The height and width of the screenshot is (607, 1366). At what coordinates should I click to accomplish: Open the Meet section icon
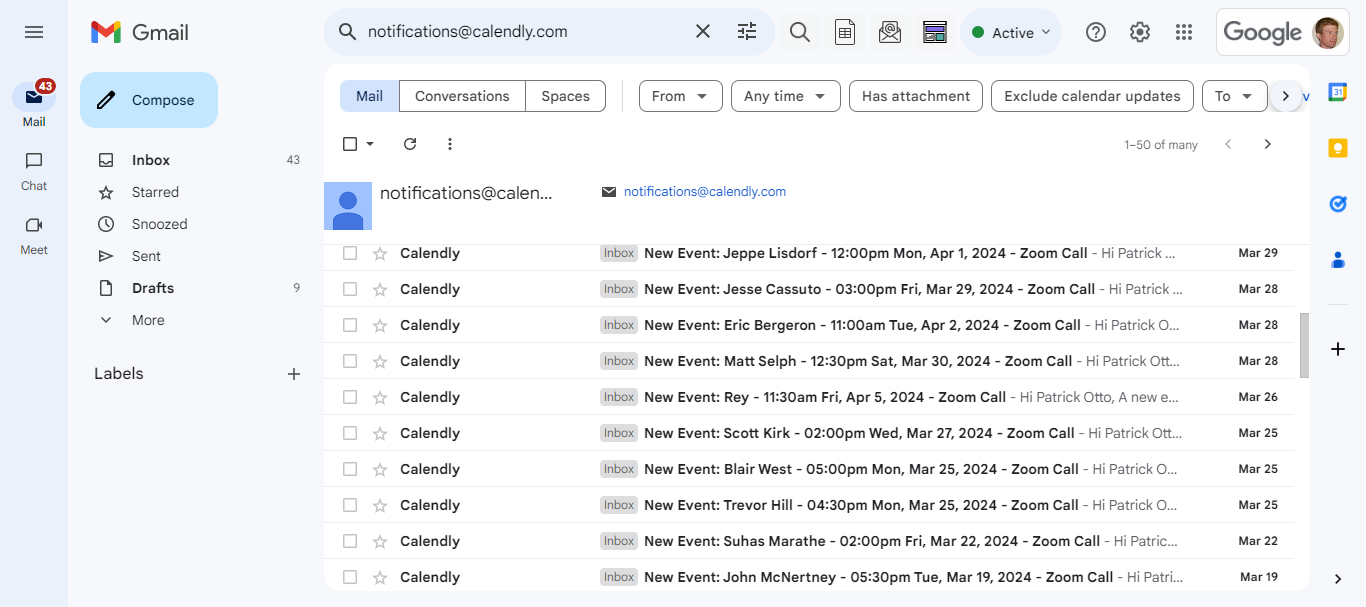tap(34, 234)
